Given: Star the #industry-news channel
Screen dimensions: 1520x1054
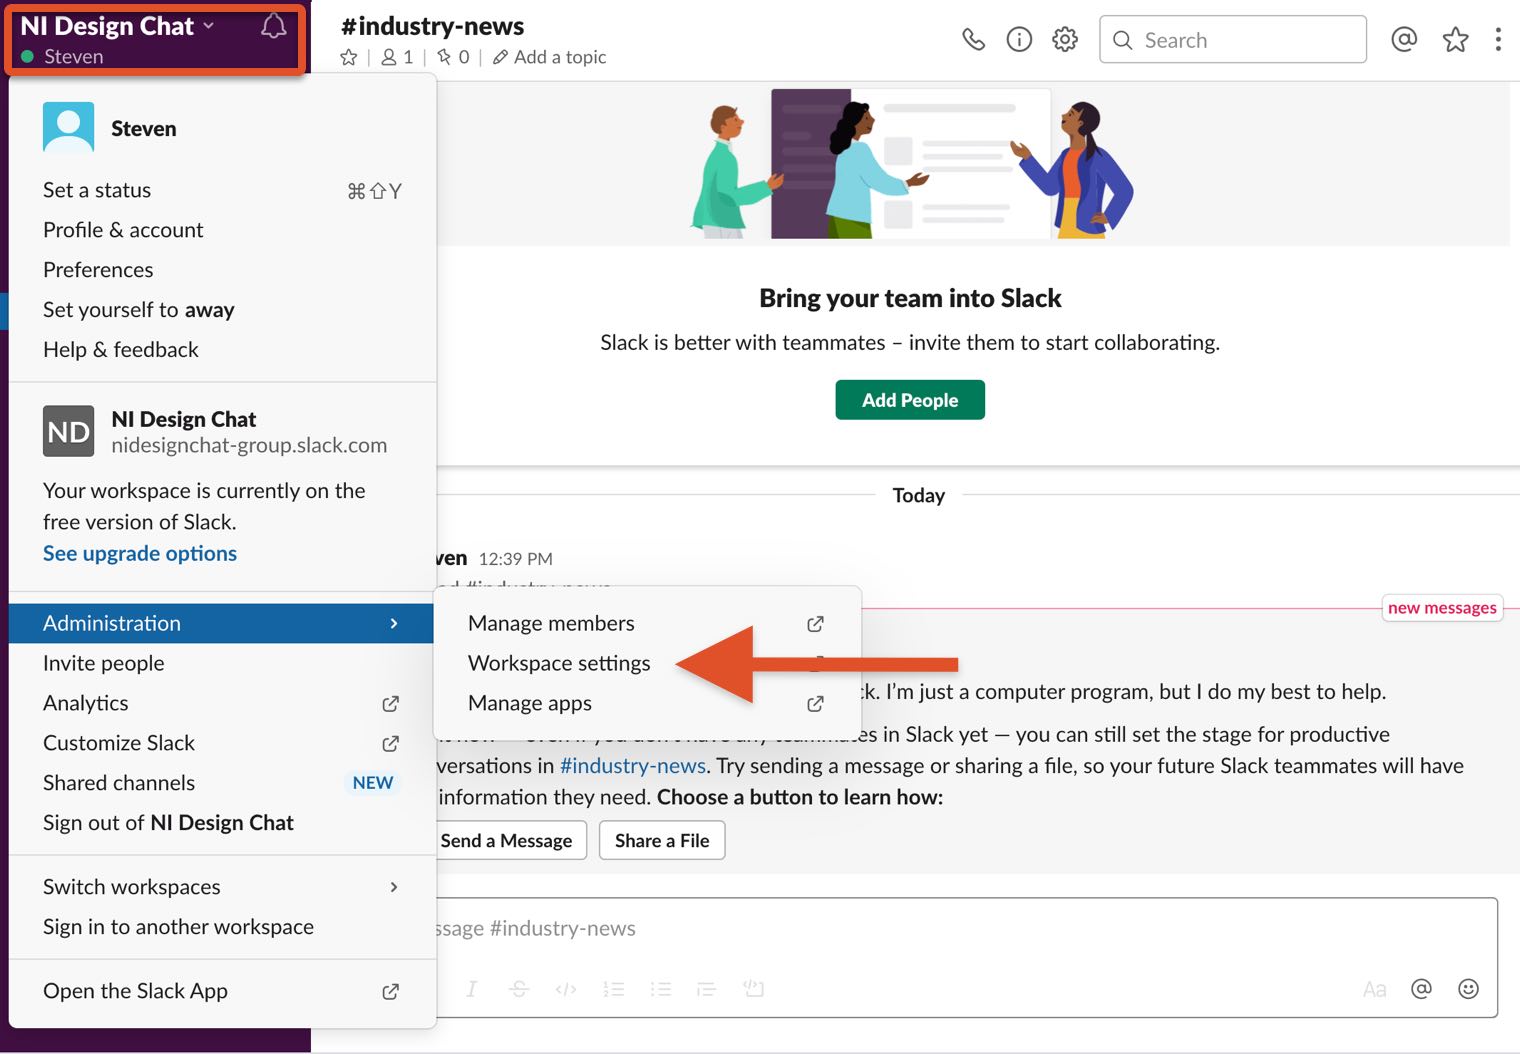Looking at the screenshot, I should coord(349,58).
